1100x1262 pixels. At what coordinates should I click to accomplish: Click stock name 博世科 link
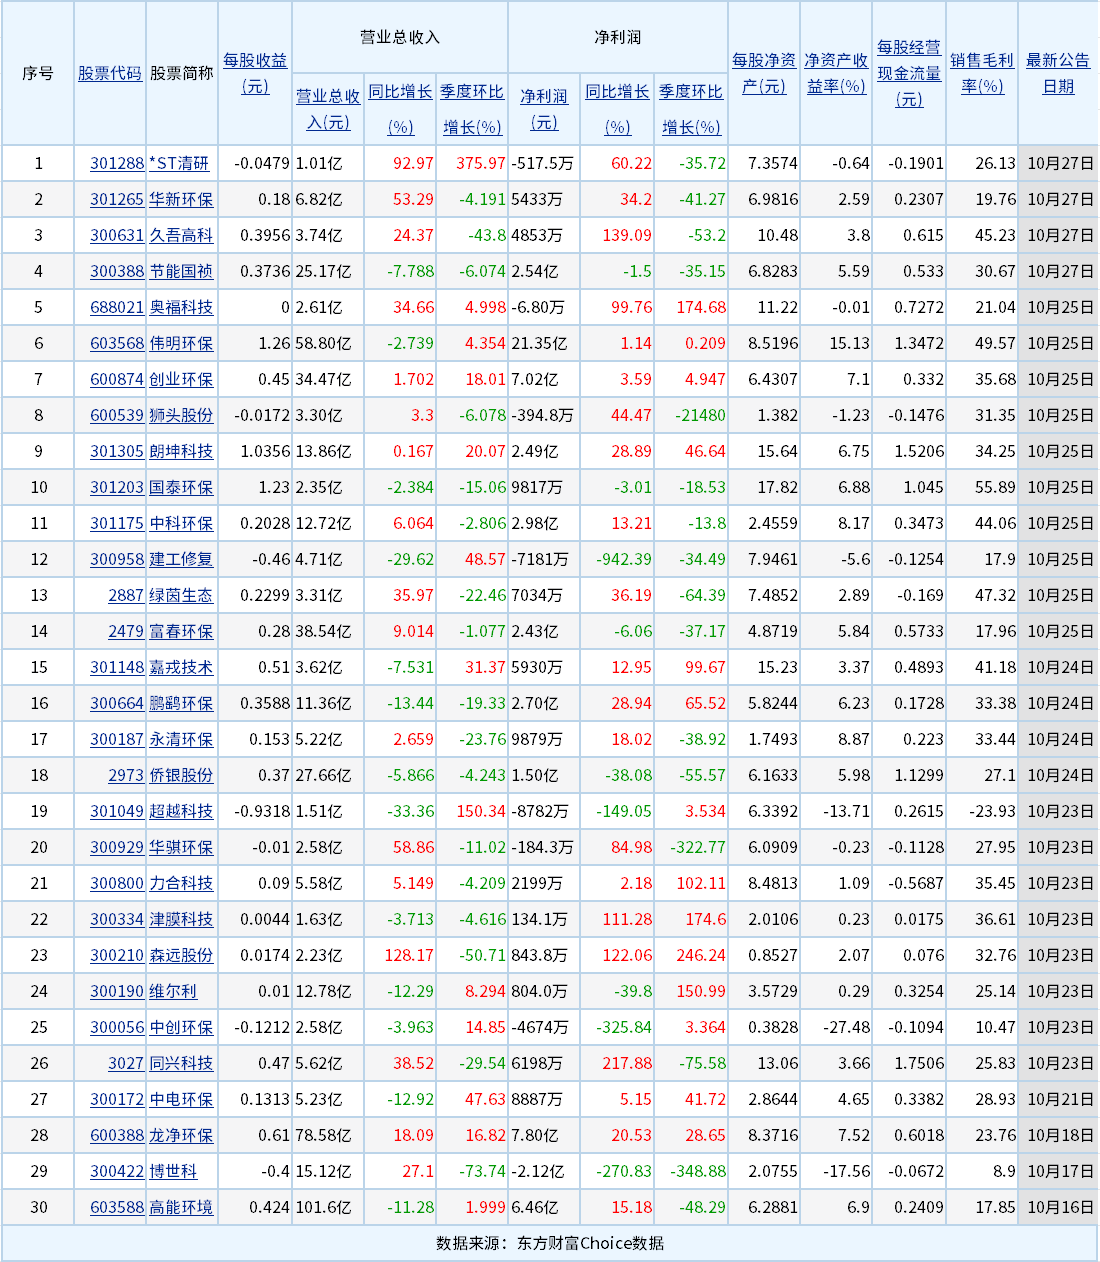point(173,1171)
